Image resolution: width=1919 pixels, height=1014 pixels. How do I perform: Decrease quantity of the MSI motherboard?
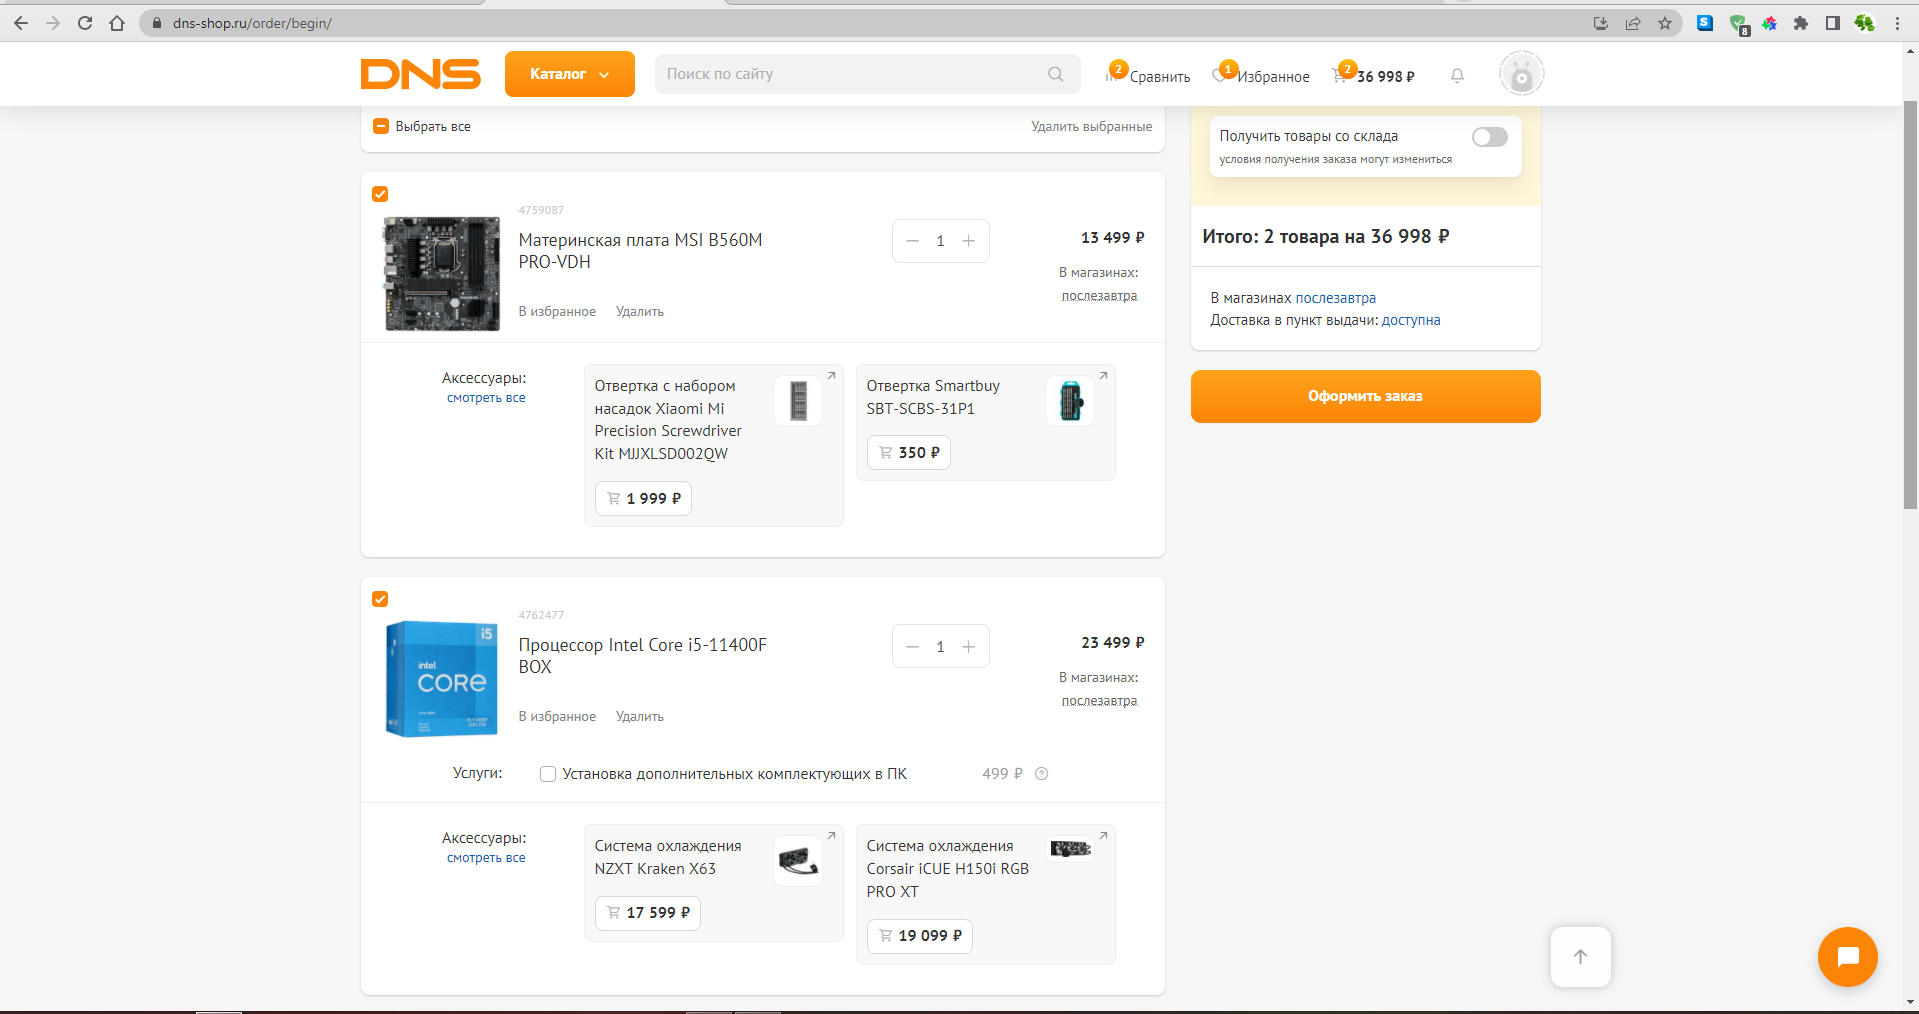tap(912, 241)
